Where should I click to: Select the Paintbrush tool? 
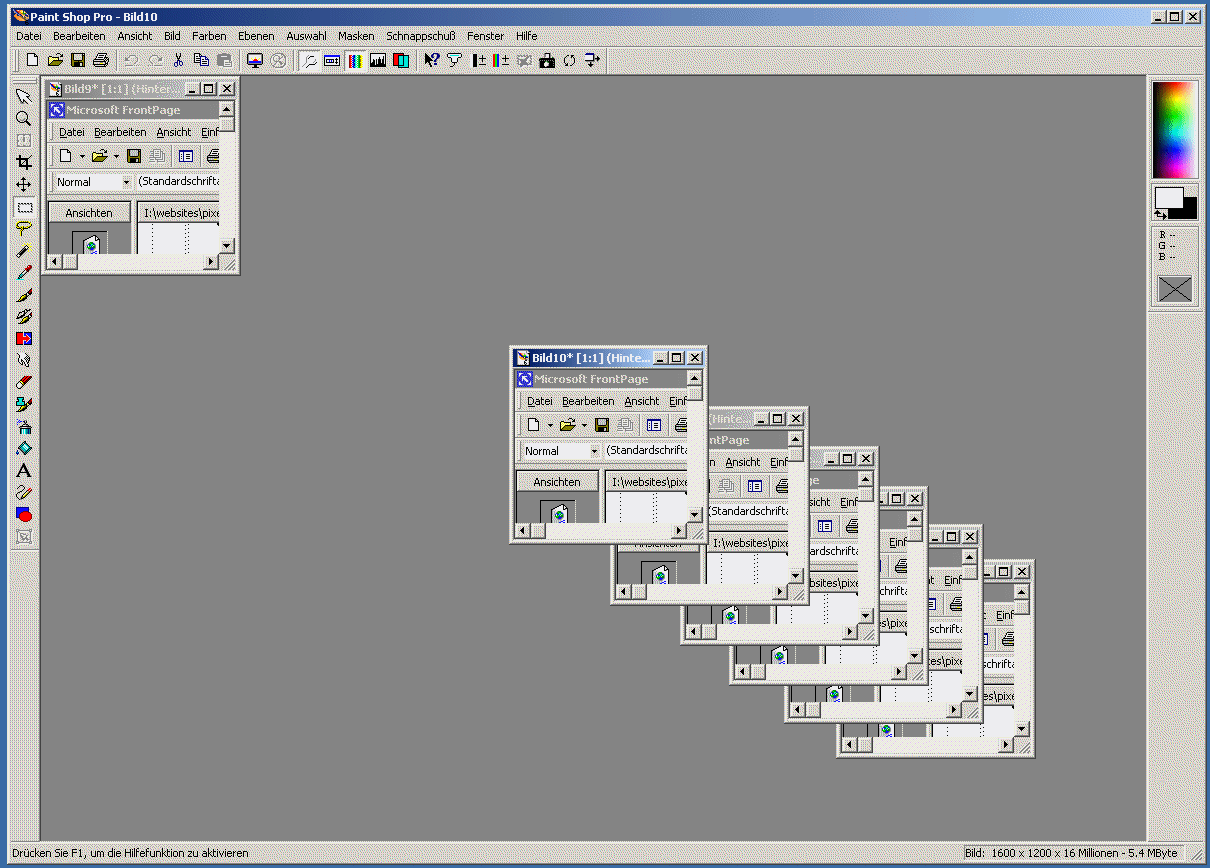click(24, 294)
